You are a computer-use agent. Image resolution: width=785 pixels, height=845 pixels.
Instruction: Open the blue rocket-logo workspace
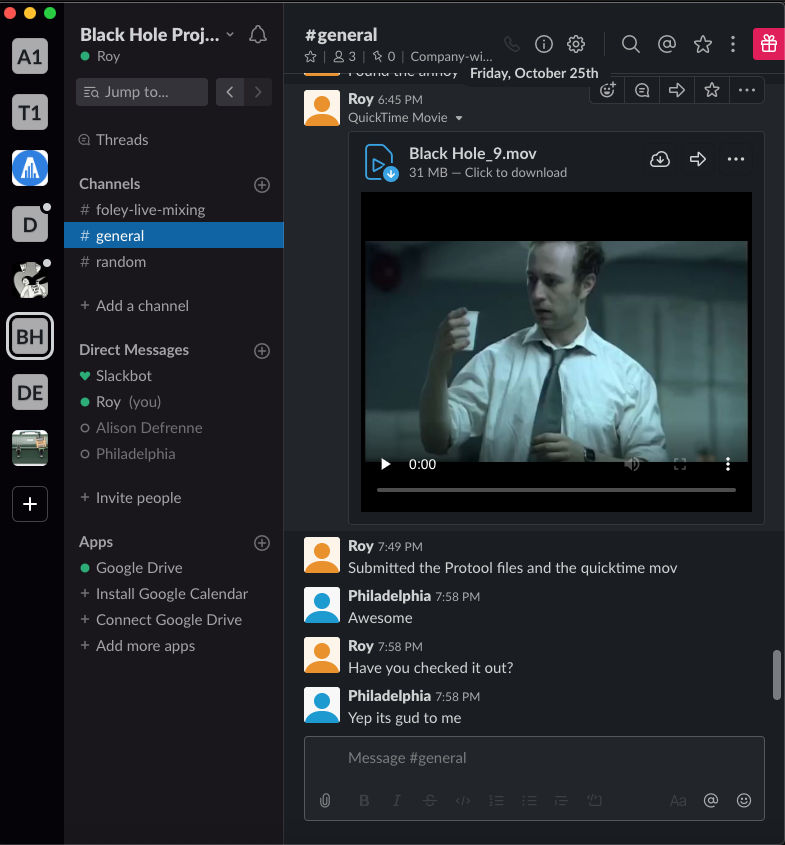[x=30, y=168]
